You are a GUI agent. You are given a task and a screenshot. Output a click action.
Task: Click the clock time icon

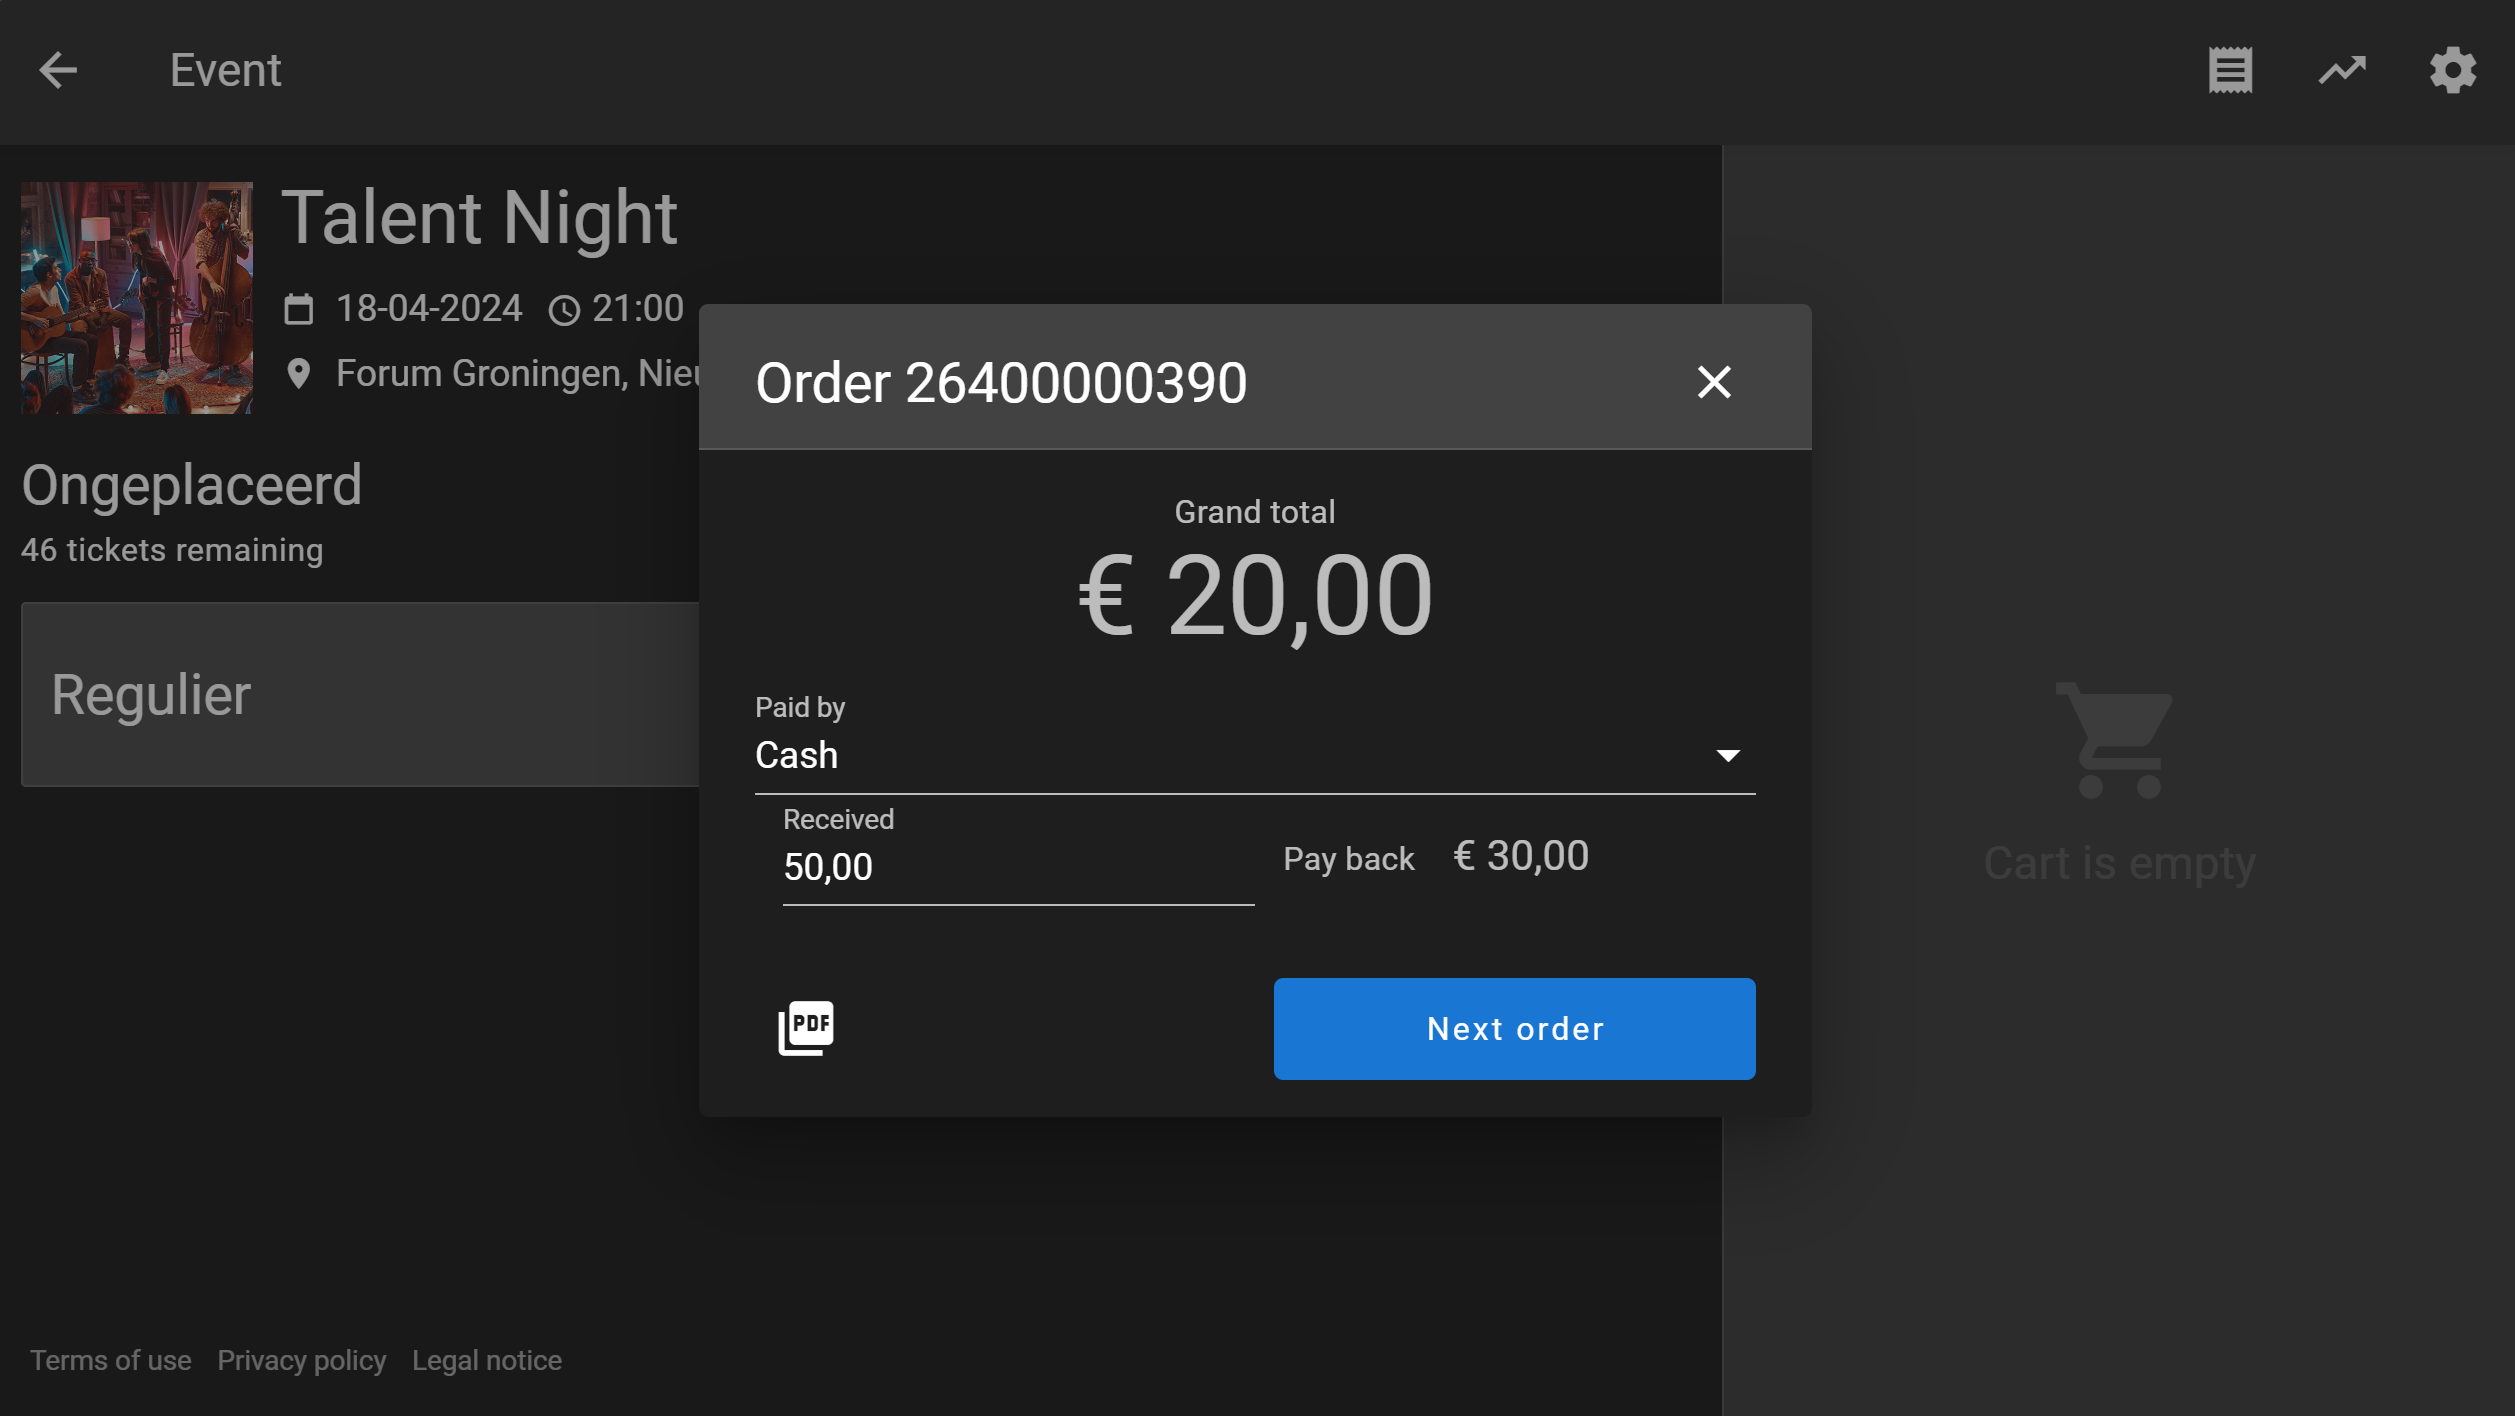564,310
